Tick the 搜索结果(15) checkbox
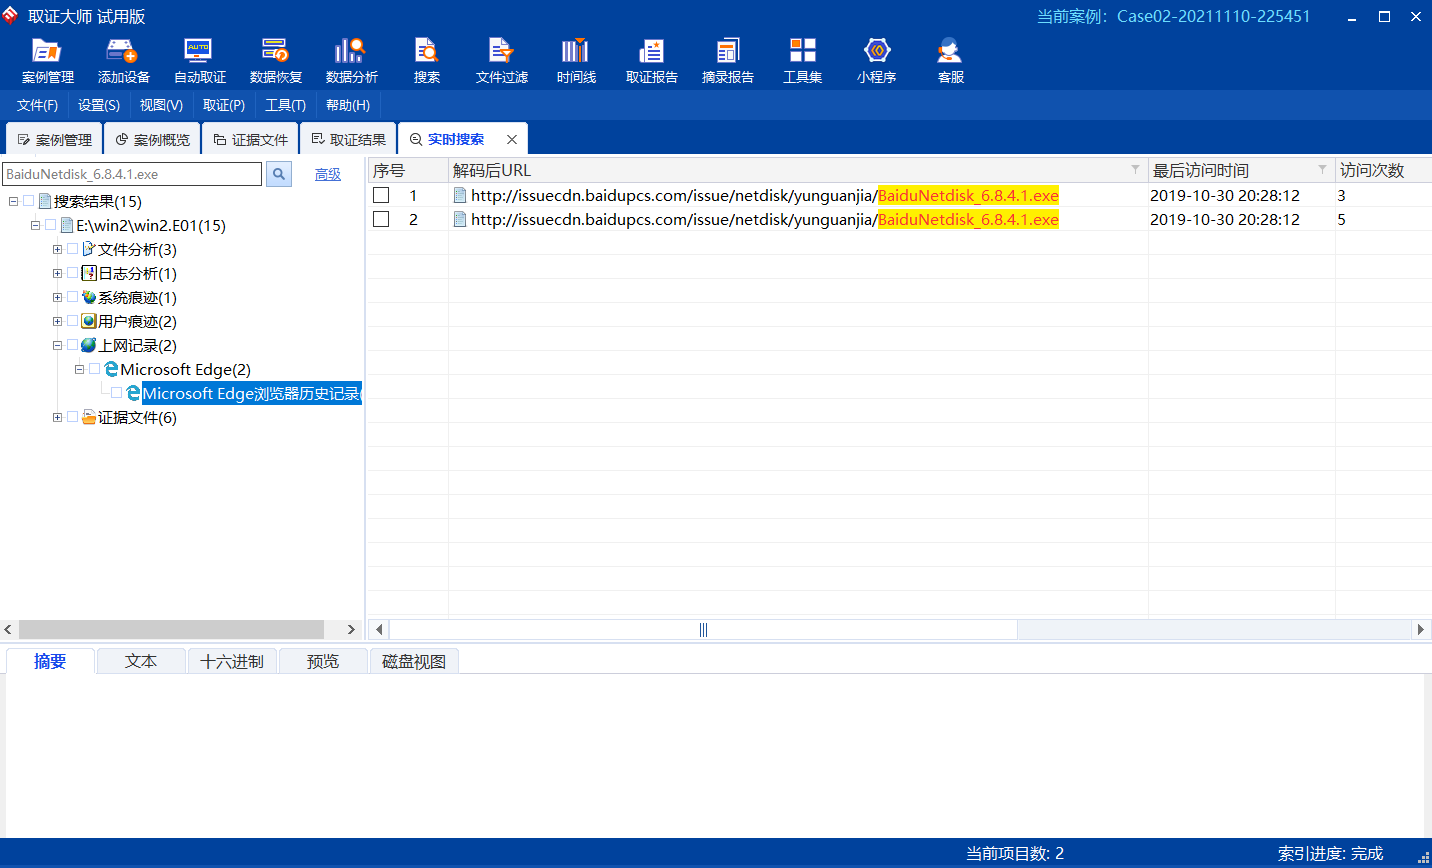The height and width of the screenshot is (868, 1432). click(x=28, y=201)
